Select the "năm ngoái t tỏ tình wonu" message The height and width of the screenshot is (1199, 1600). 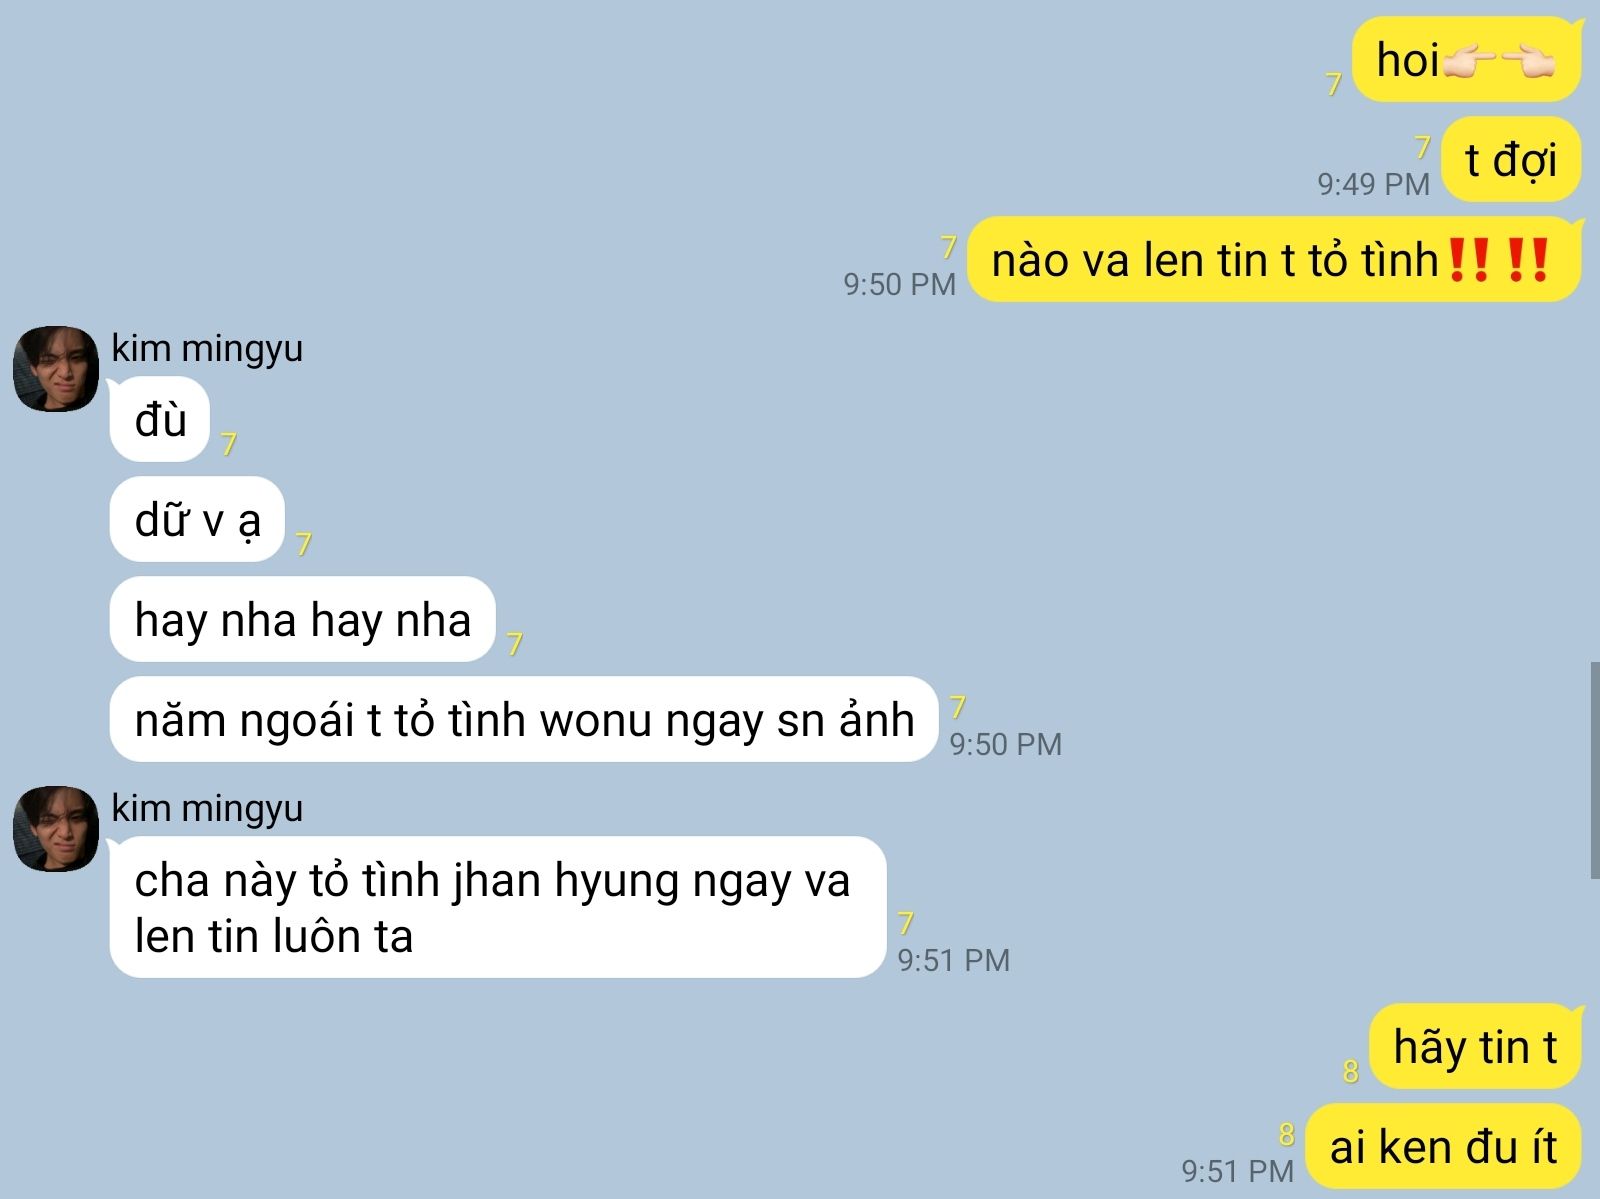(x=524, y=719)
